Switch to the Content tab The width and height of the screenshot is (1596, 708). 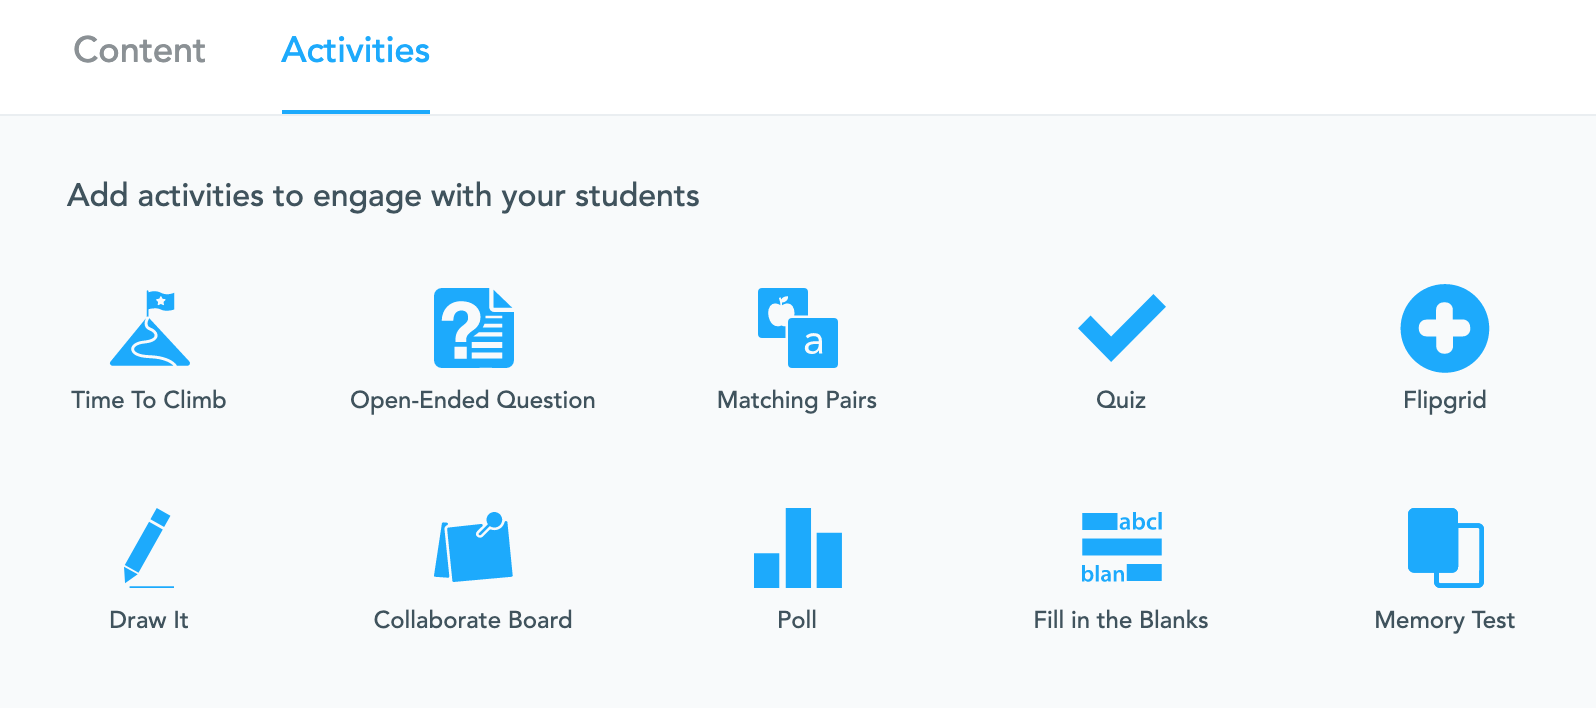coord(139,50)
